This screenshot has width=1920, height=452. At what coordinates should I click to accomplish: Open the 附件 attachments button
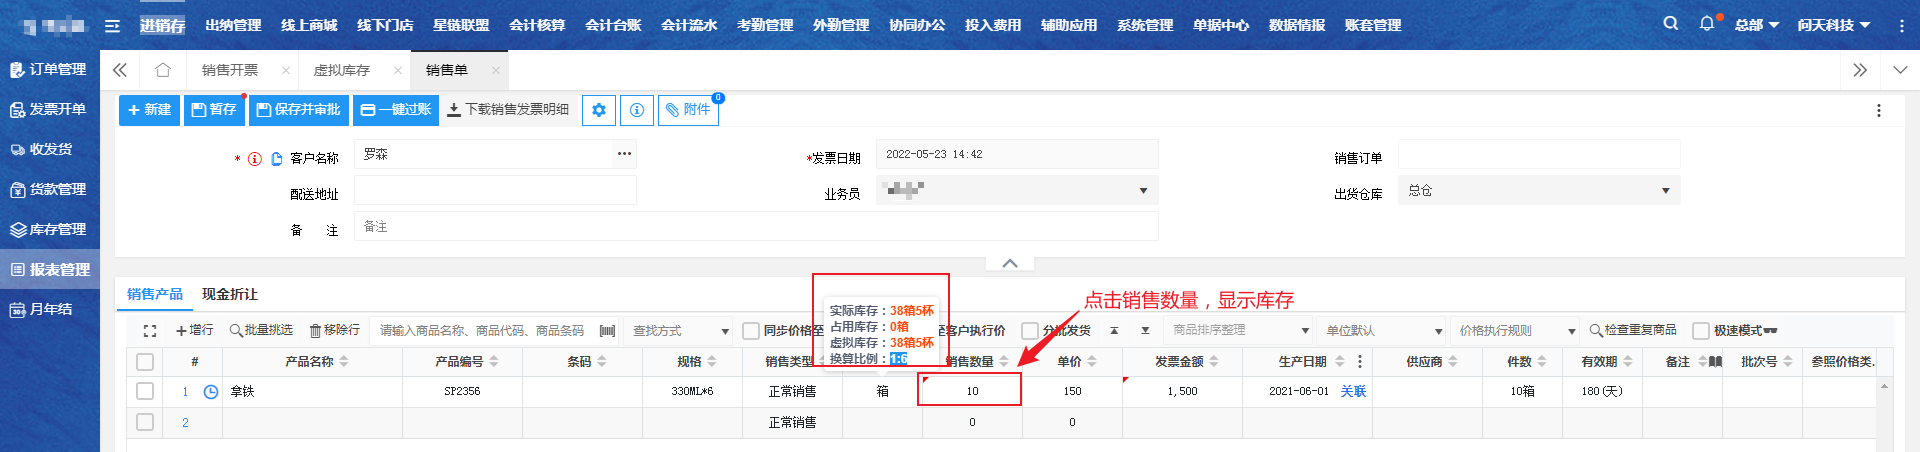688,110
